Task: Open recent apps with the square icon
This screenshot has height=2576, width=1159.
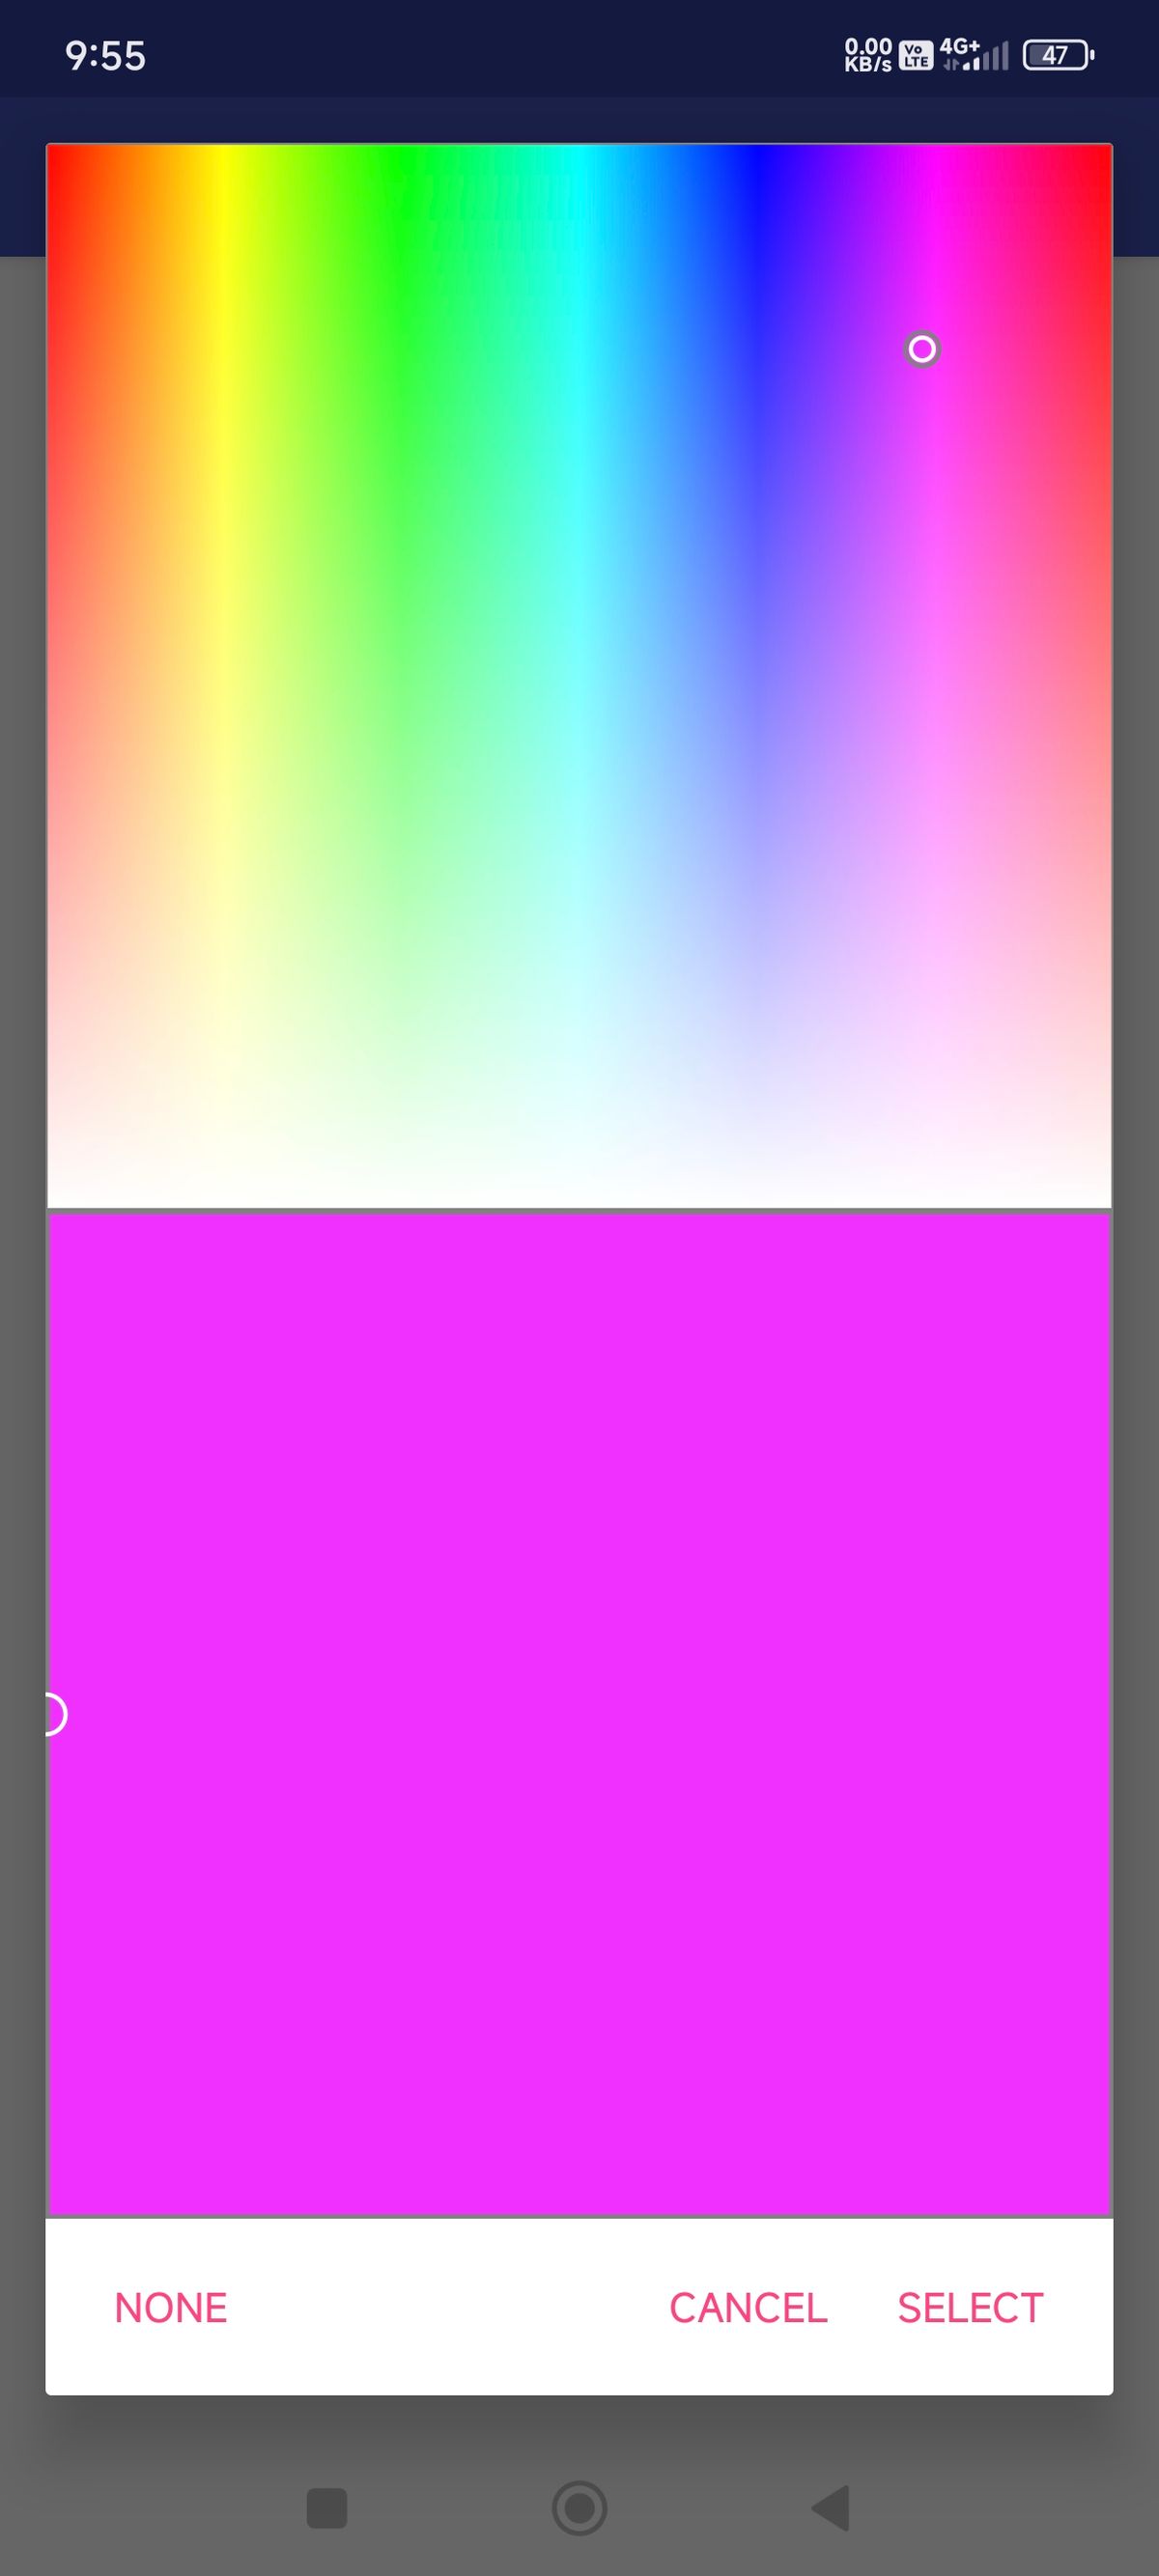Action: [327, 2508]
